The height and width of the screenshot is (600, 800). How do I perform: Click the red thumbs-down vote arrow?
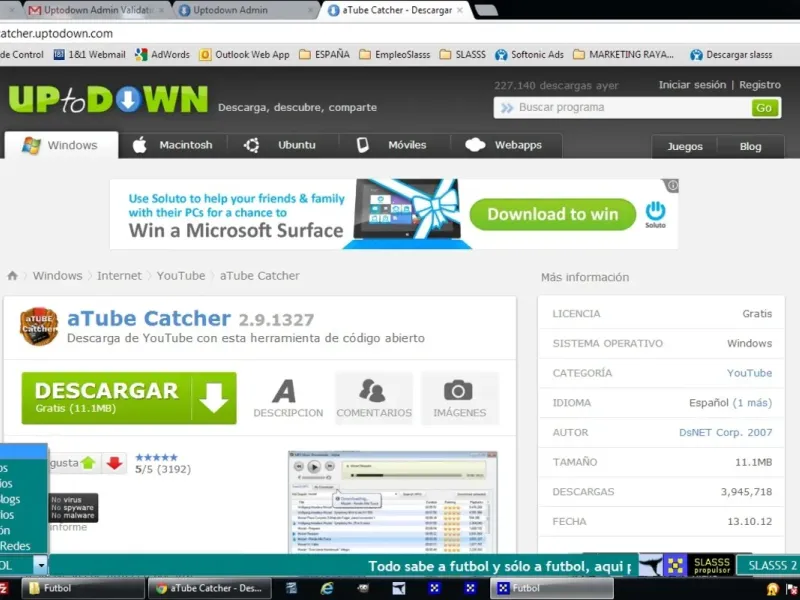pos(114,463)
